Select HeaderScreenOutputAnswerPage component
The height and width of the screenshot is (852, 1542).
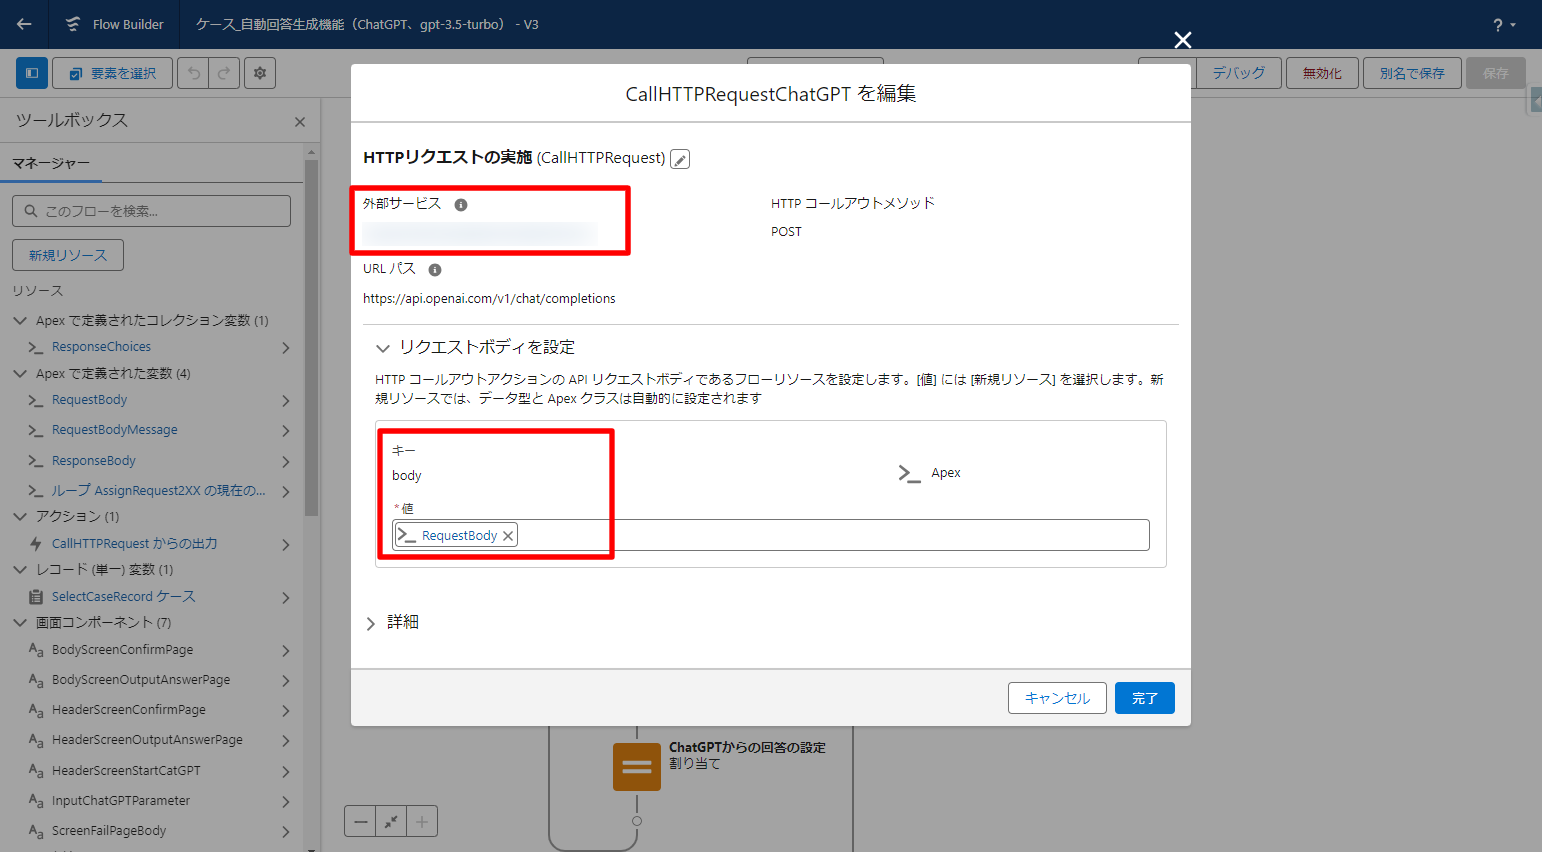click(147, 740)
